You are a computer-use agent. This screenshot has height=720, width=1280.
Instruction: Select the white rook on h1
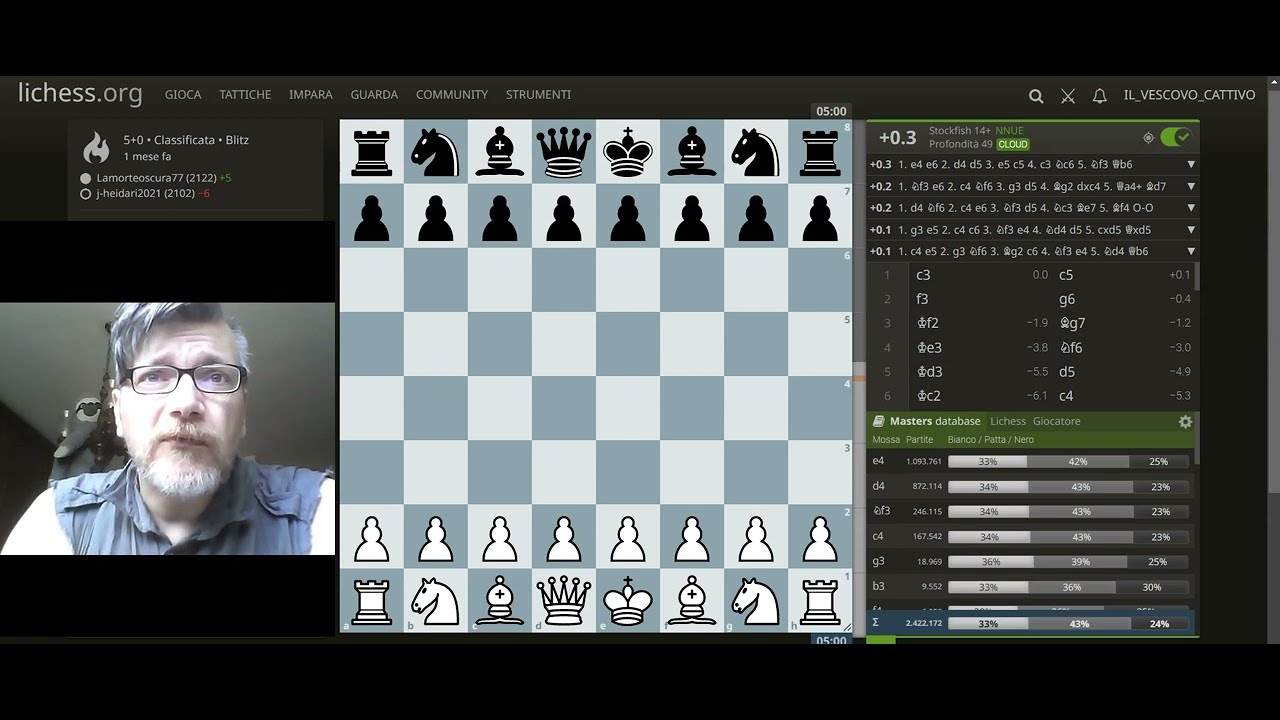pyautogui.click(x=820, y=600)
